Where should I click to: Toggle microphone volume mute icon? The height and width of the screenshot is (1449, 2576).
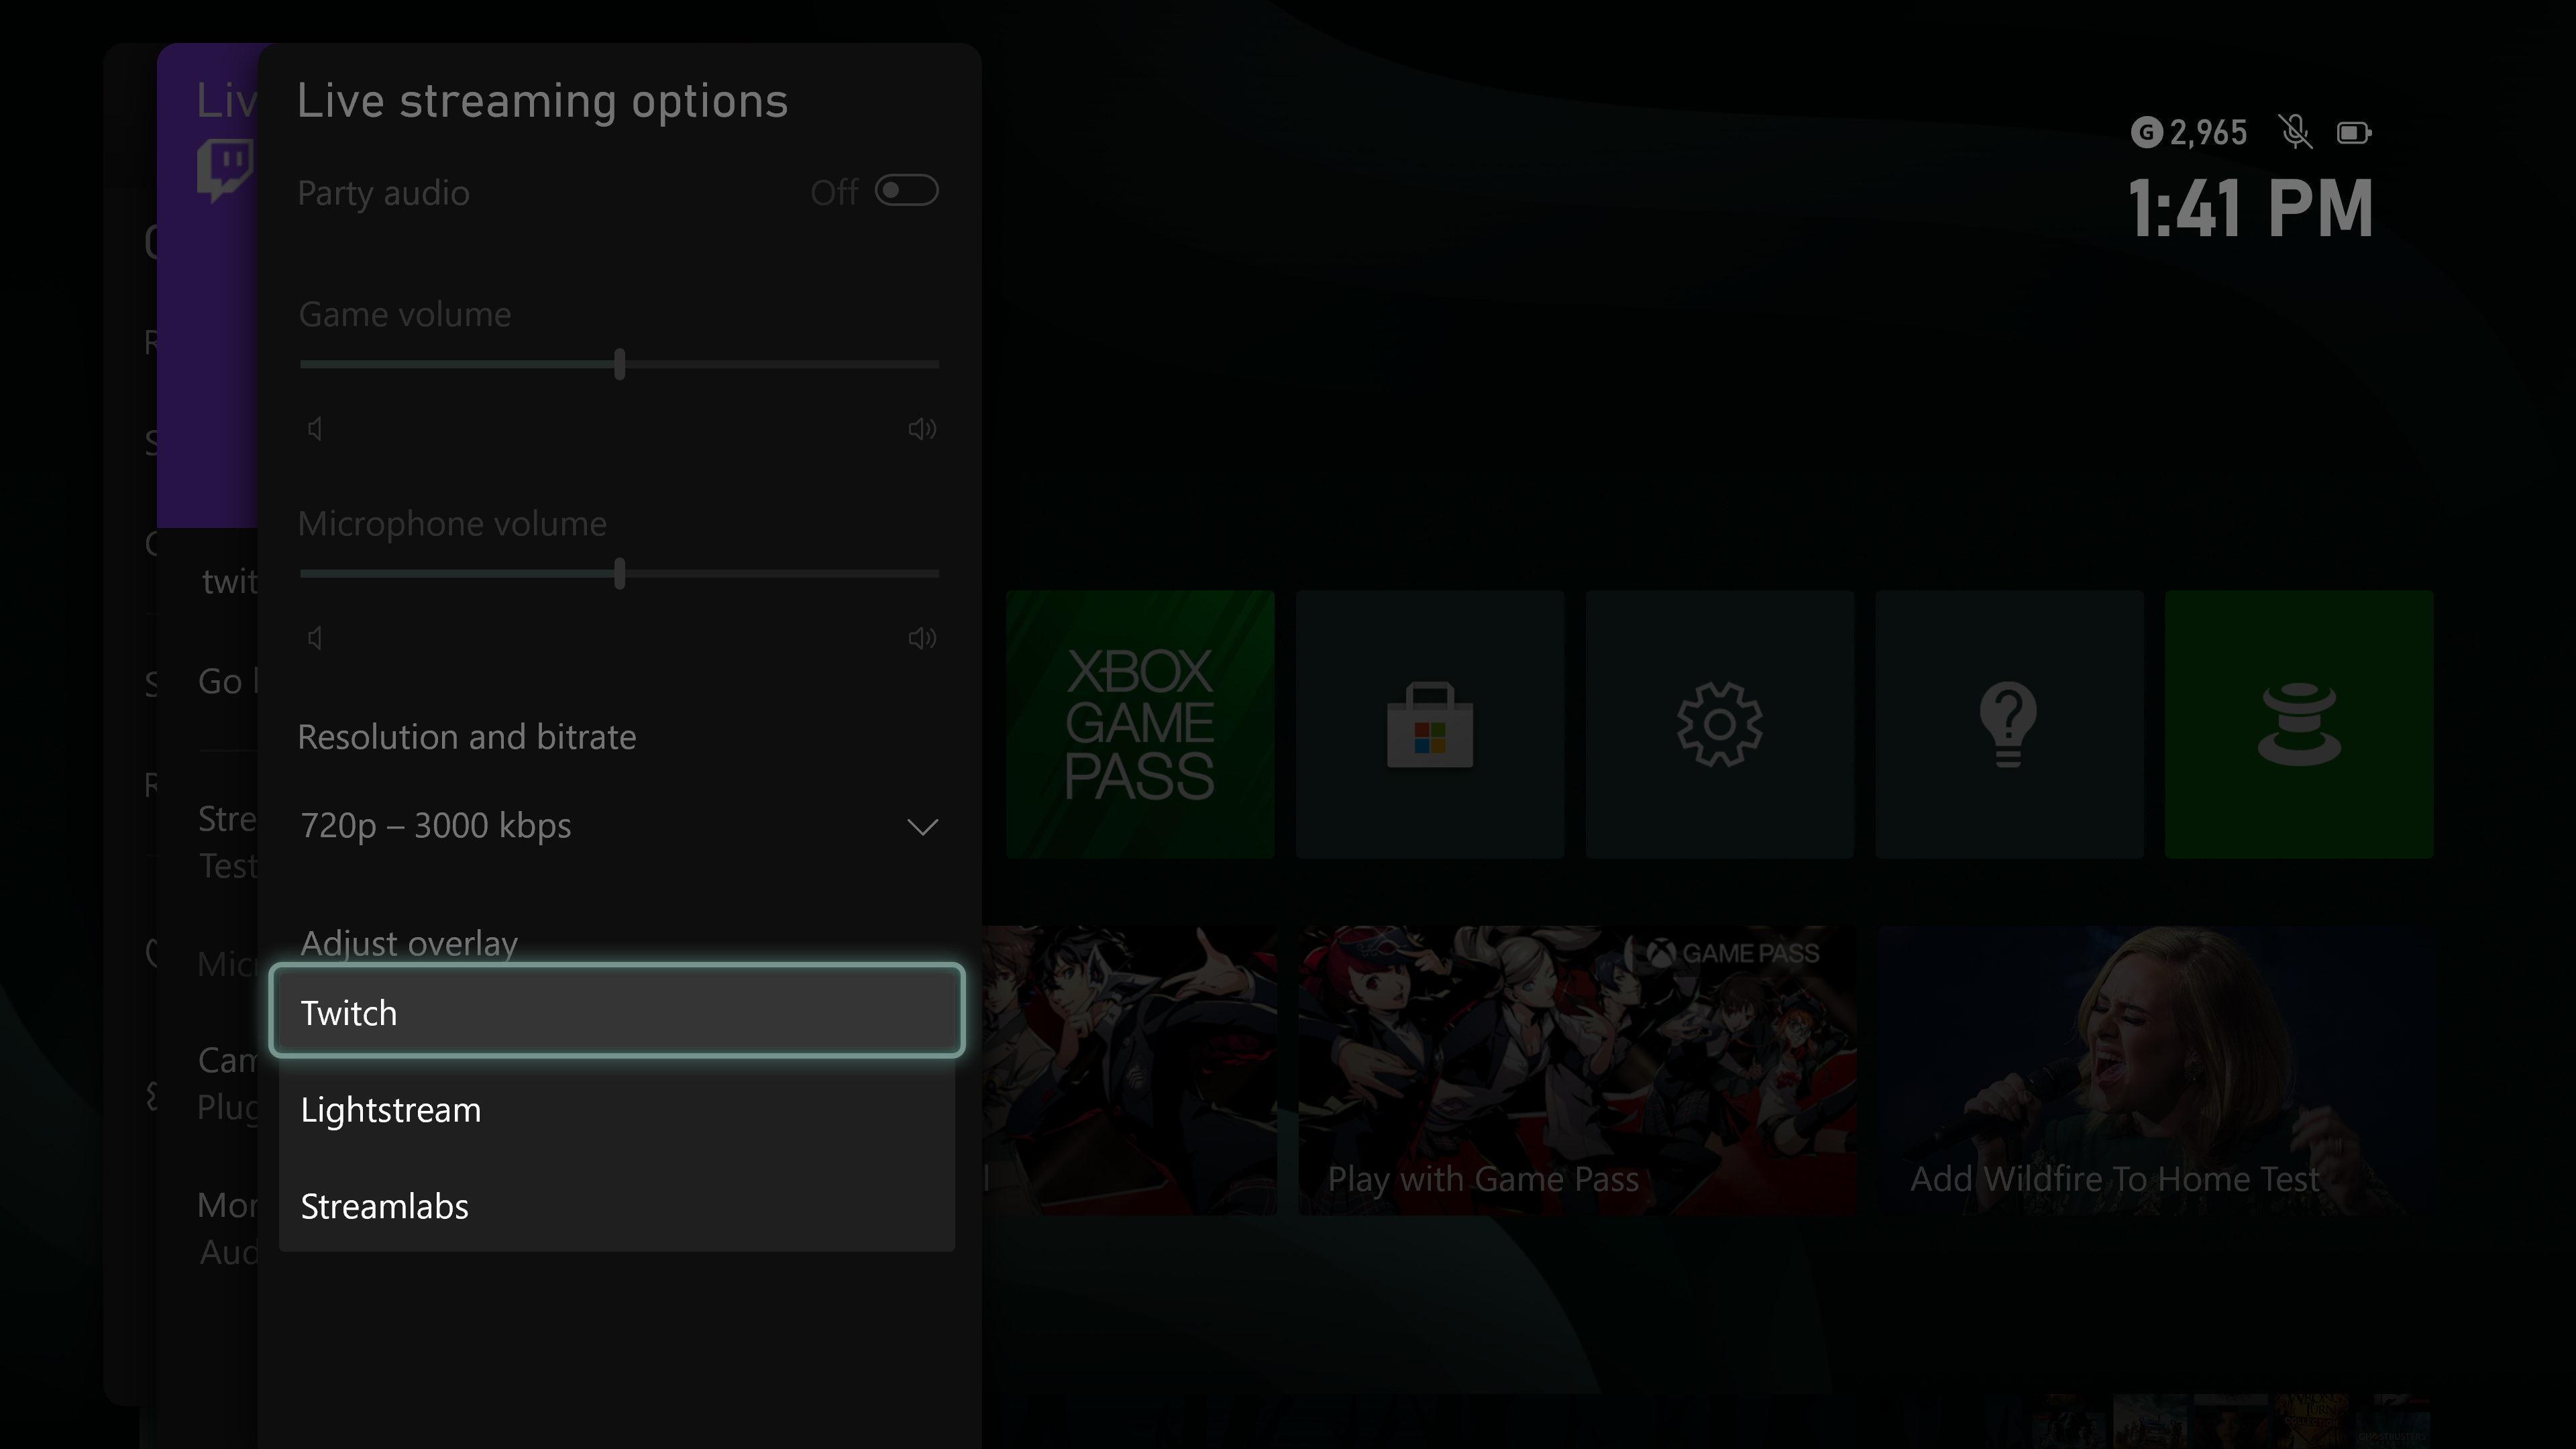[315, 637]
